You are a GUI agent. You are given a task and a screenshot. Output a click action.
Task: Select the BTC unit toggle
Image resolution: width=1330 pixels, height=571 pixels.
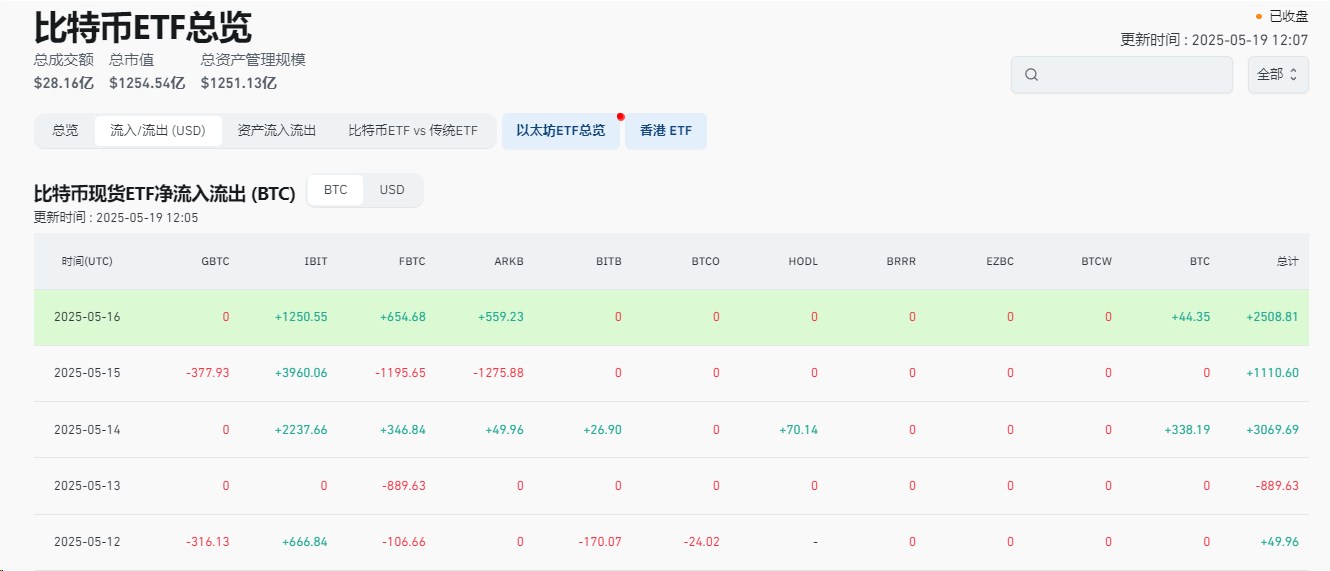[x=336, y=190]
